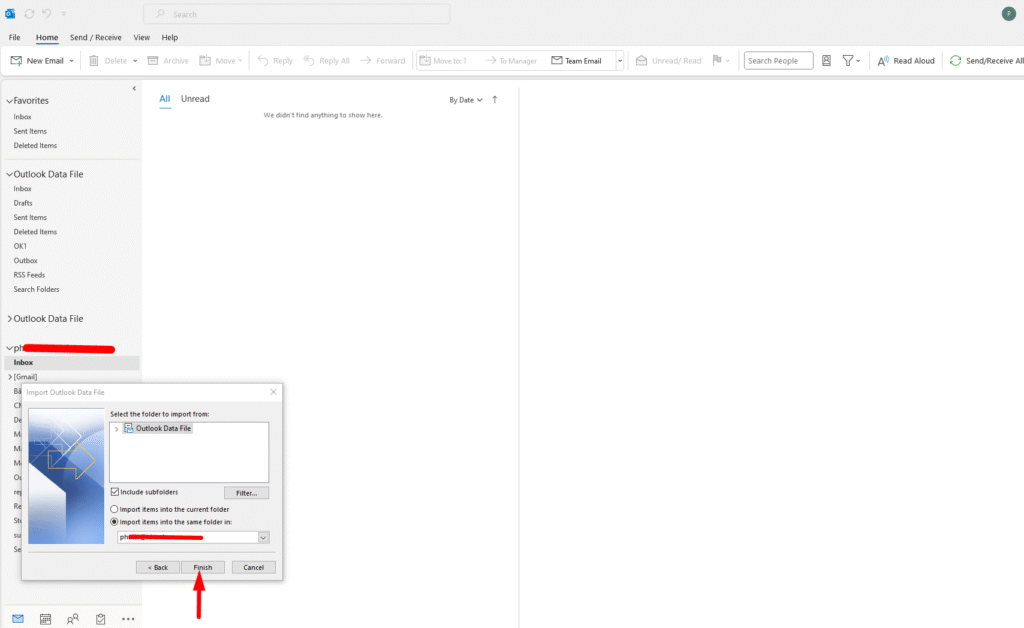Open the Send / Receive ribbon tab
The width and height of the screenshot is (1024, 628).
[95, 37]
